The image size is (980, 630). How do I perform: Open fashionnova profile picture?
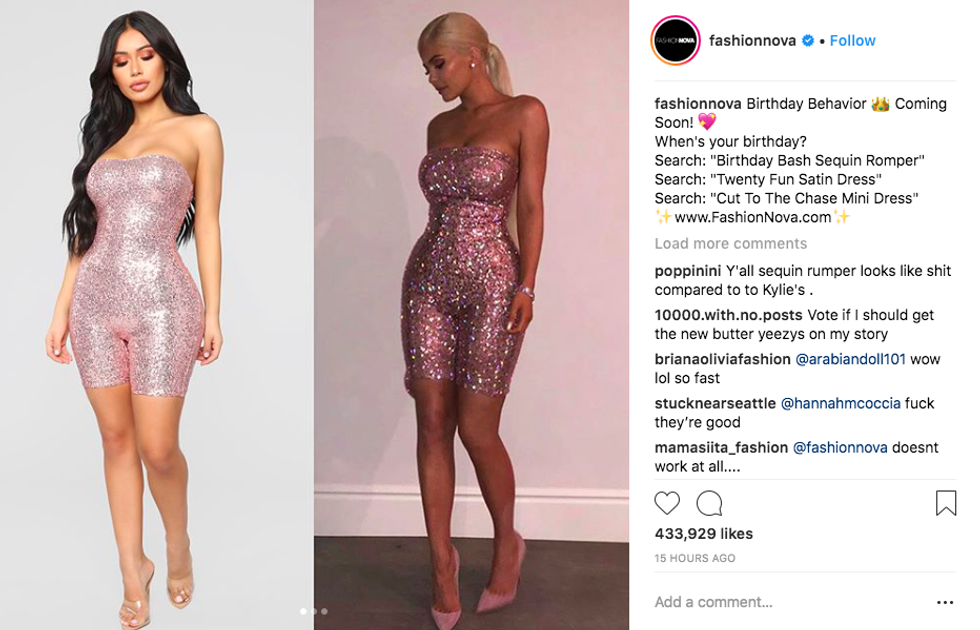point(676,41)
